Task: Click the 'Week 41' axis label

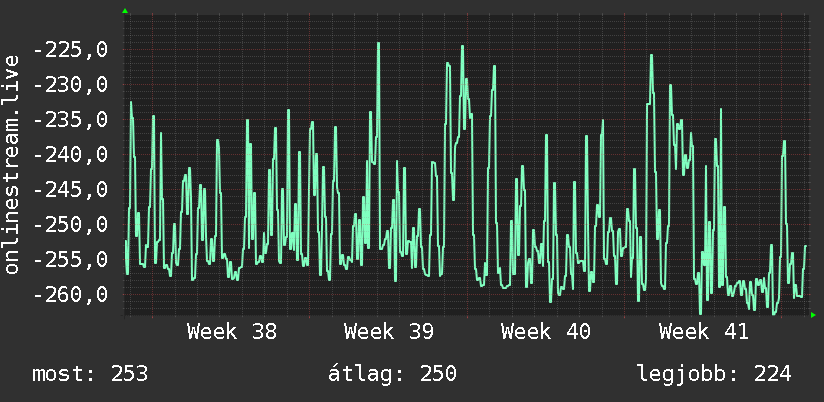Action: tap(704, 332)
